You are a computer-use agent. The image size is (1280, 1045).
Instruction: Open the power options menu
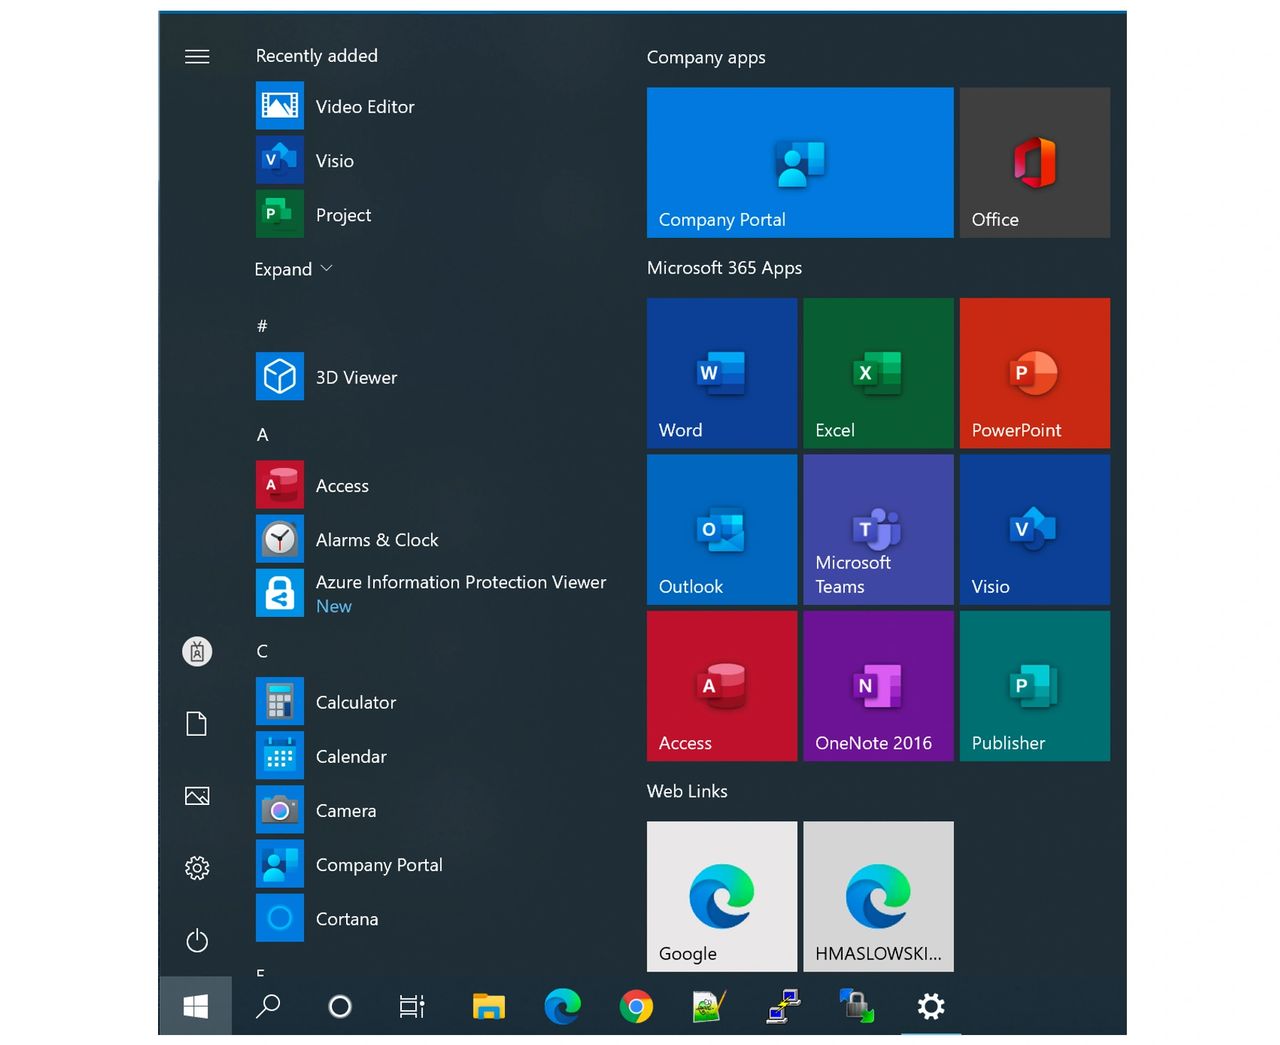[x=197, y=940]
